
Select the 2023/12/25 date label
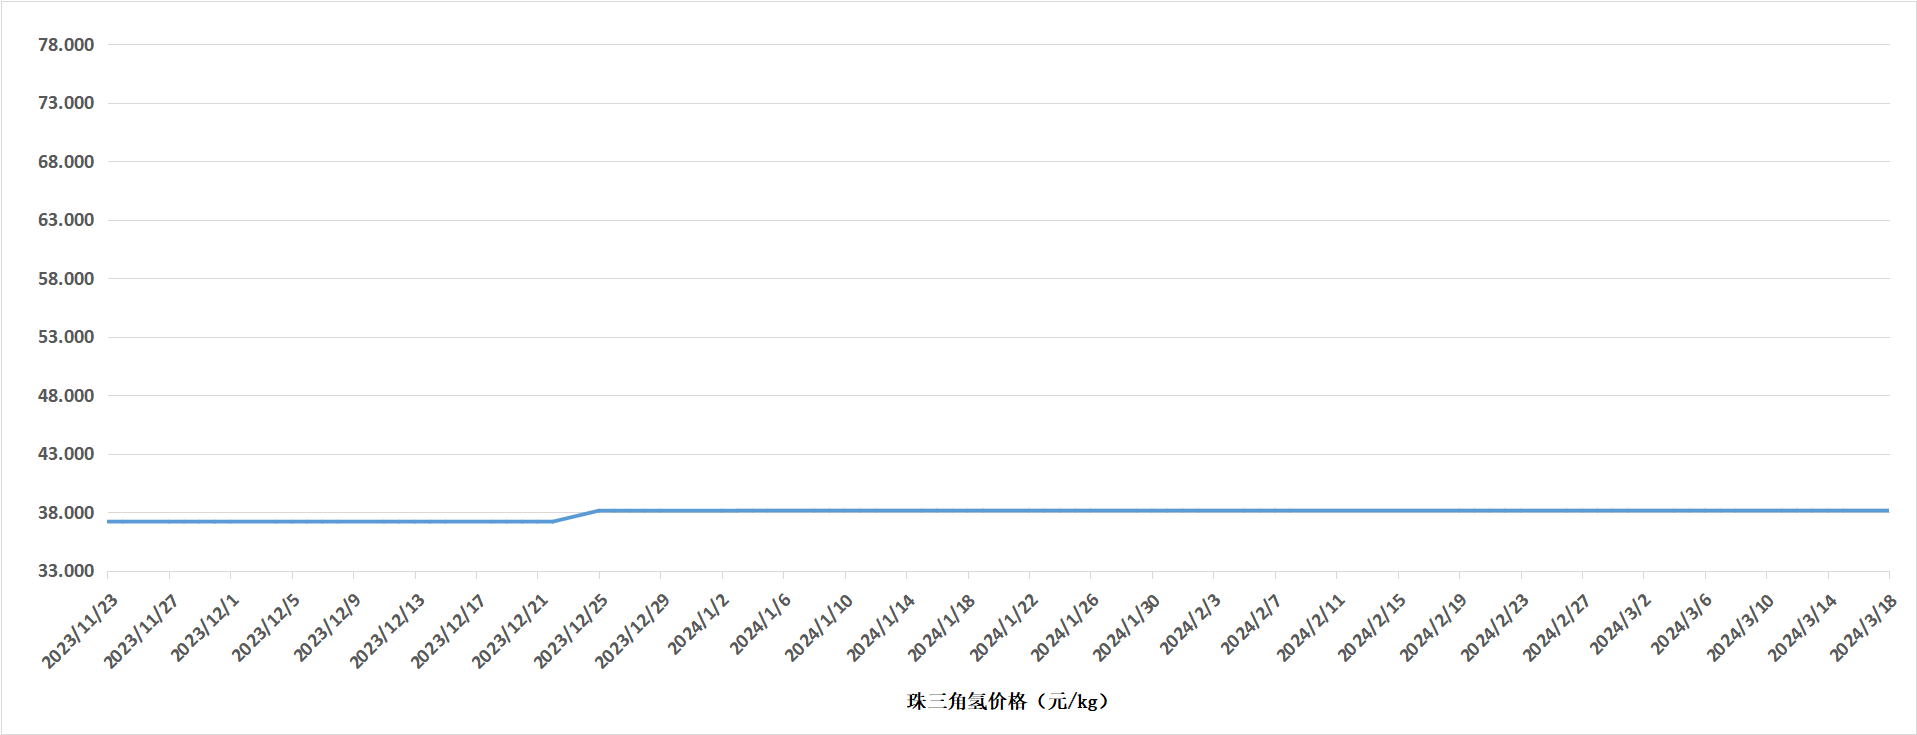[571, 631]
